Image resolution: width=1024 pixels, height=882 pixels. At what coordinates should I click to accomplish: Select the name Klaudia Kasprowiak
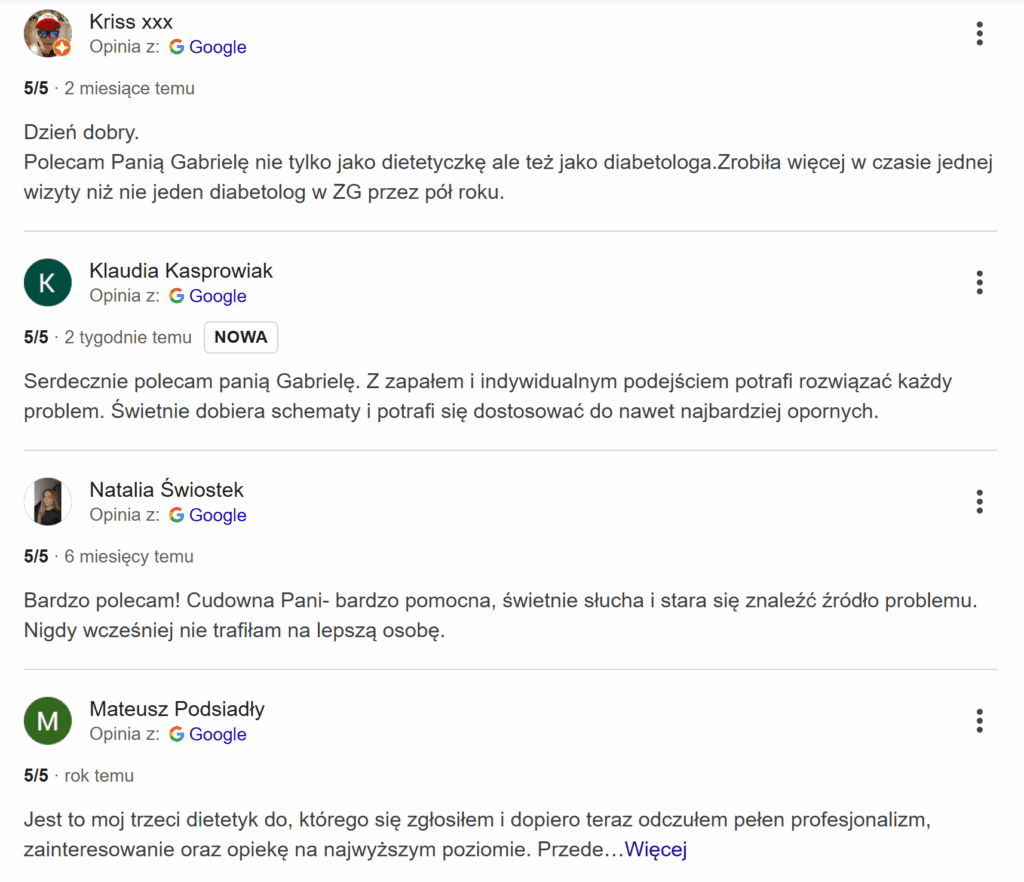point(181,270)
